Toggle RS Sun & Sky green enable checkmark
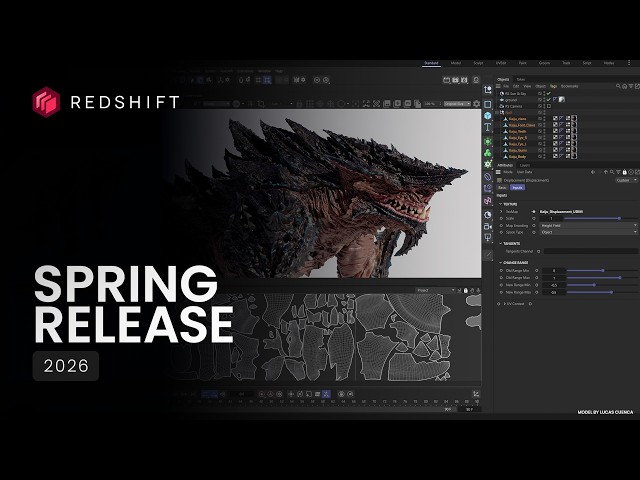The width and height of the screenshot is (640, 480). pos(549,93)
